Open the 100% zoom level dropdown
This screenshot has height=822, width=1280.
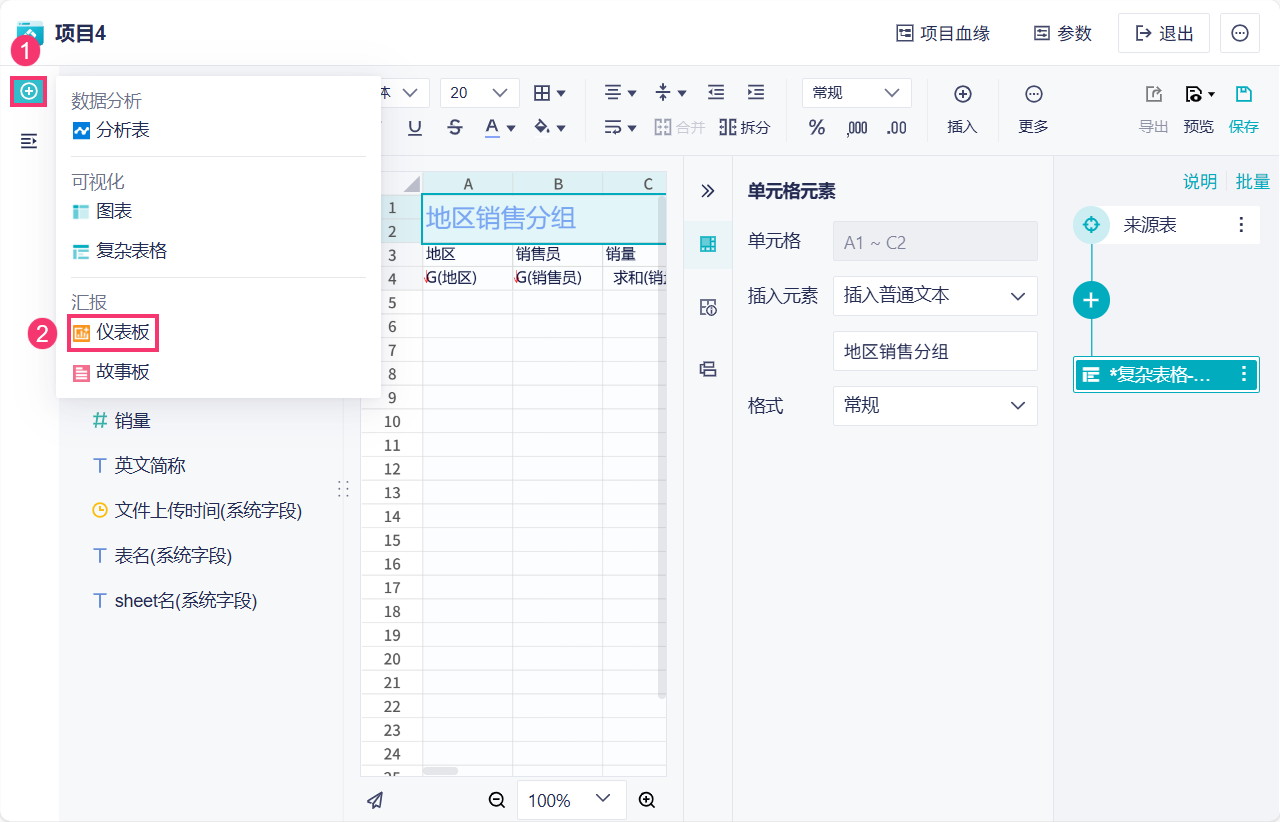click(572, 800)
